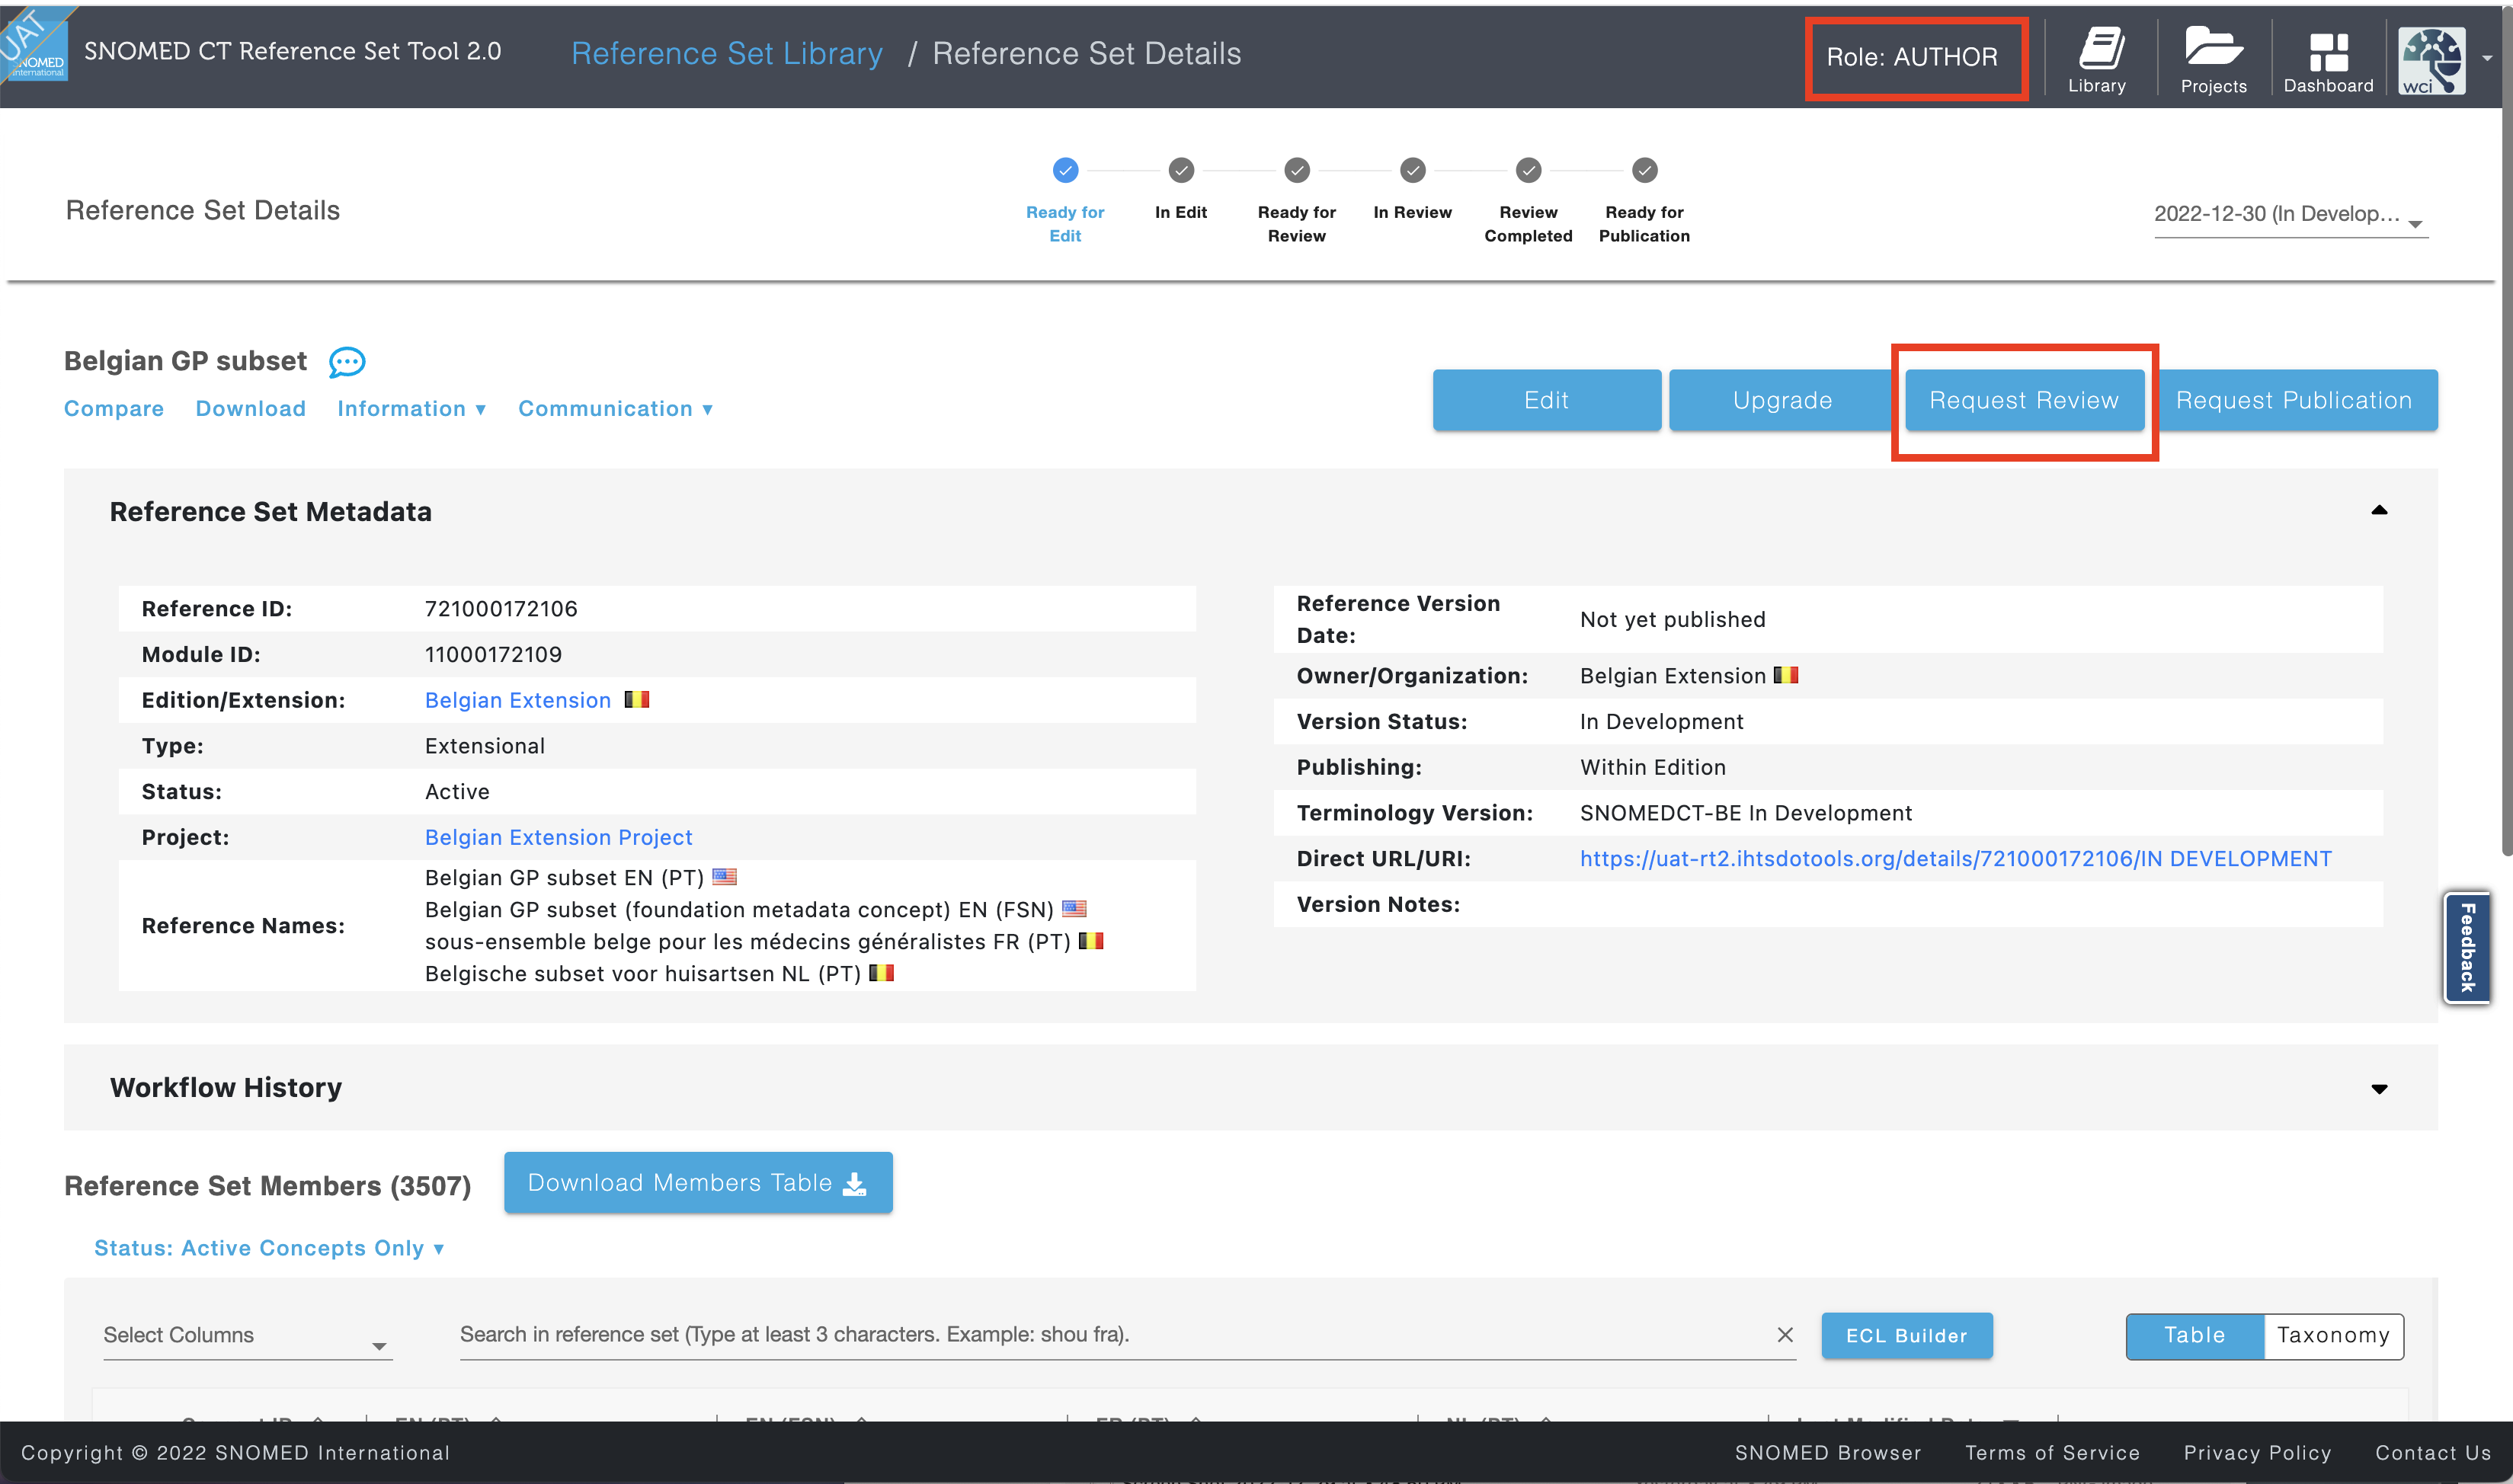Click the Ready for Edit step marker
2513x1484 pixels.
pyautogui.click(x=1065, y=170)
